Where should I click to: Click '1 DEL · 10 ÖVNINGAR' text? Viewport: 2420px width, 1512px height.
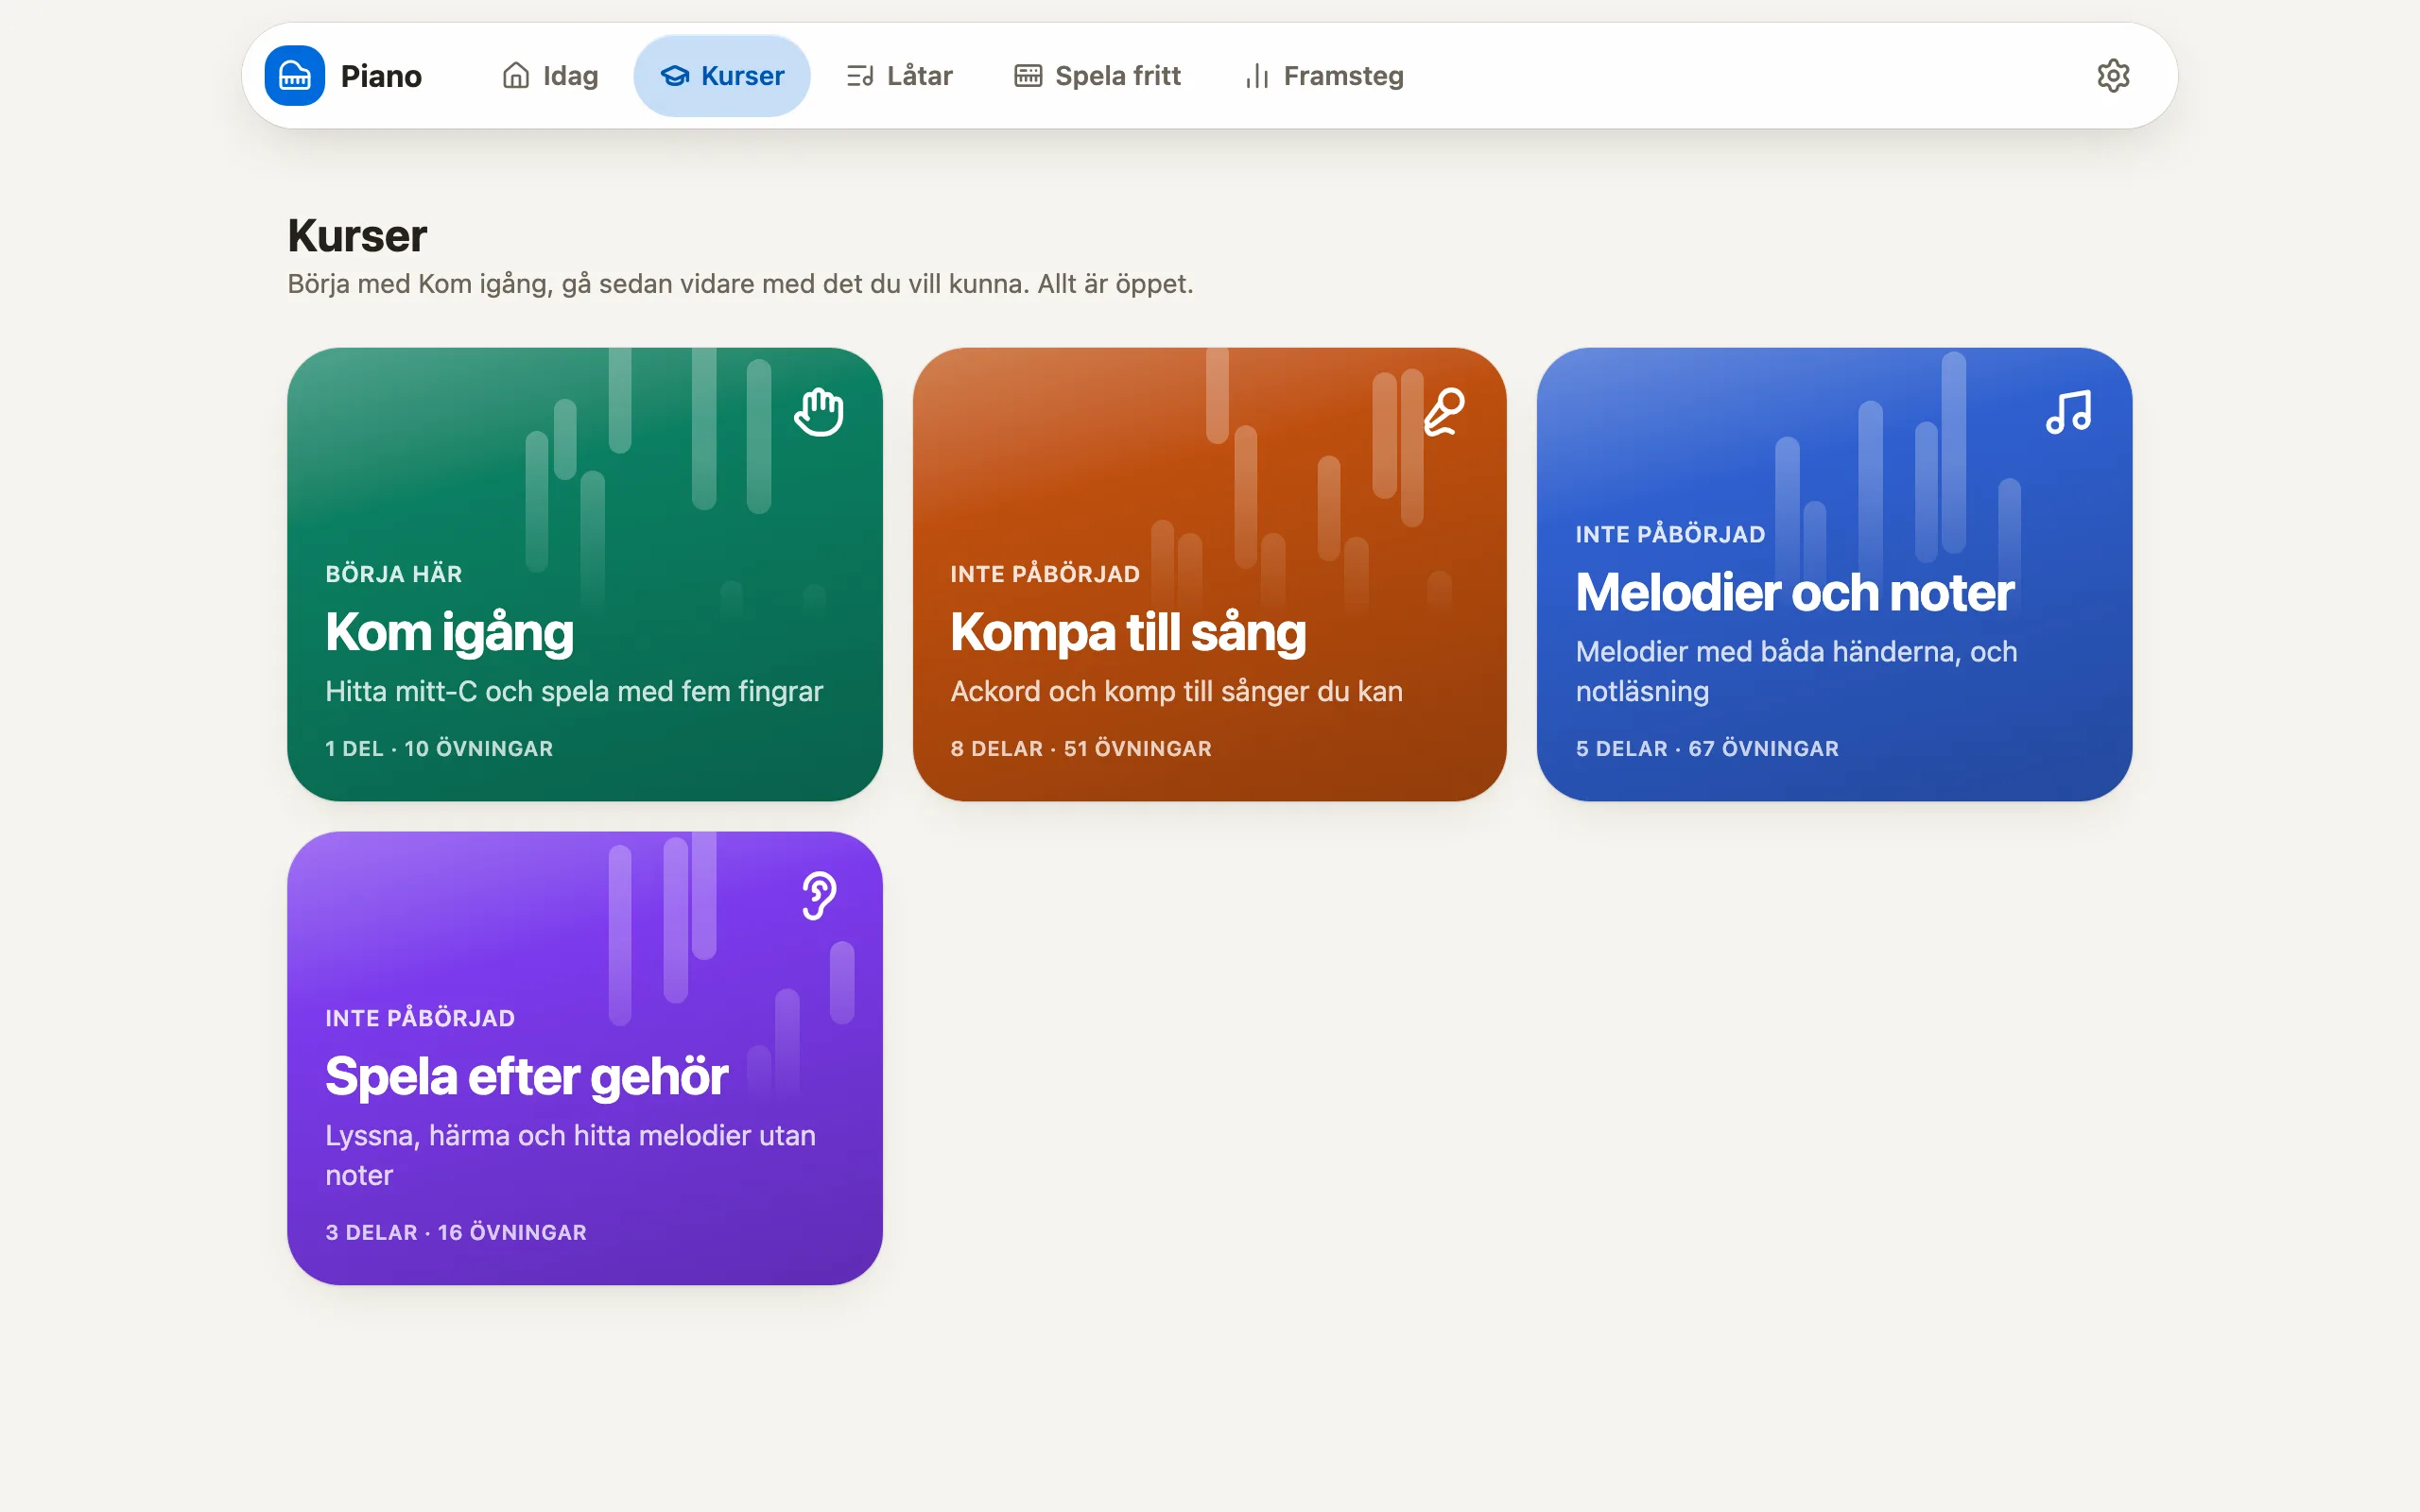pos(439,748)
